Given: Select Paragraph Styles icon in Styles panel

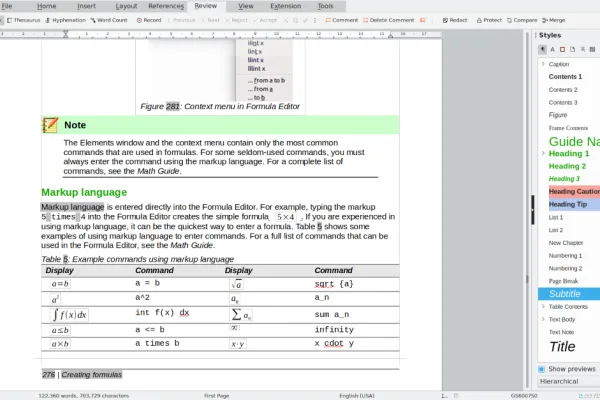Looking at the screenshot, I should pos(543,49).
